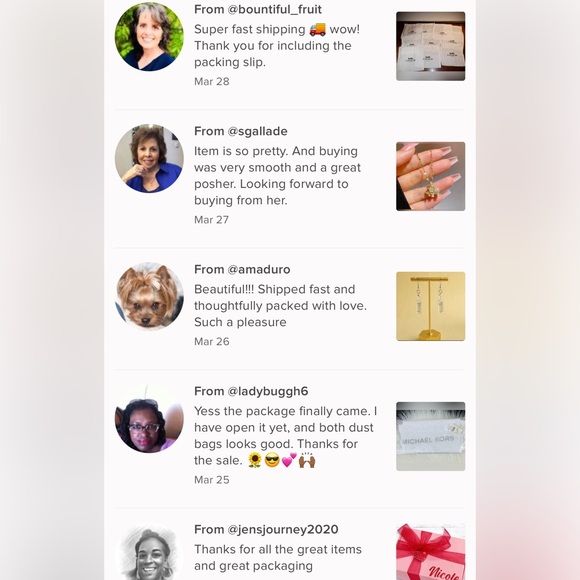Open the bountiful_fruit profile avatar
The height and width of the screenshot is (580, 580).
(x=149, y=37)
